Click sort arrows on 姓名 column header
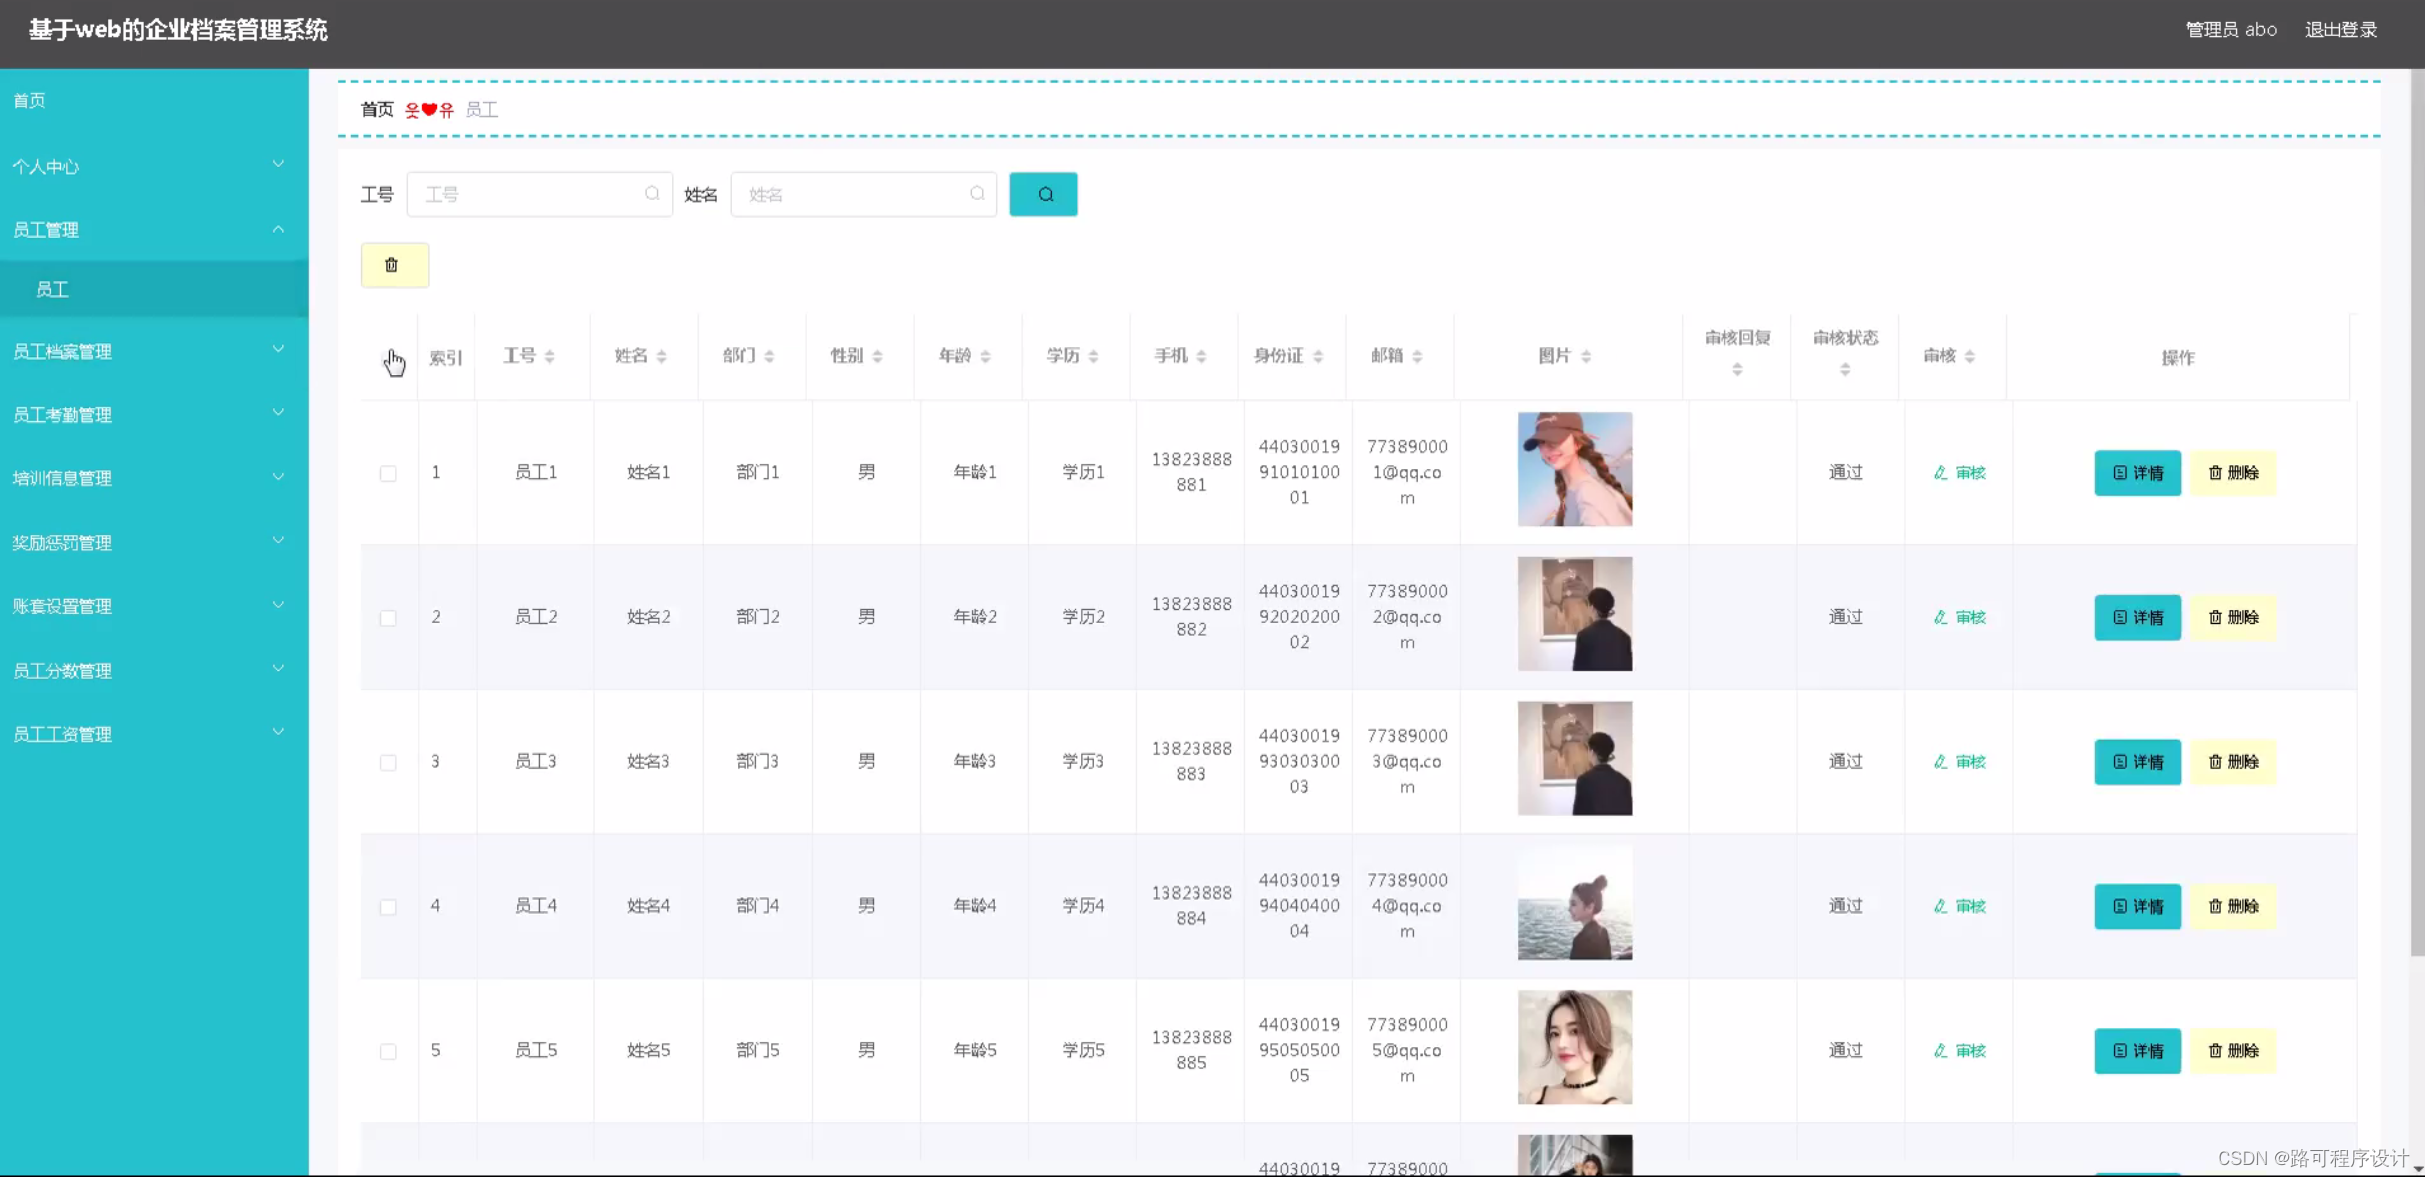Image resolution: width=2425 pixels, height=1177 pixels. click(x=661, y=356)
